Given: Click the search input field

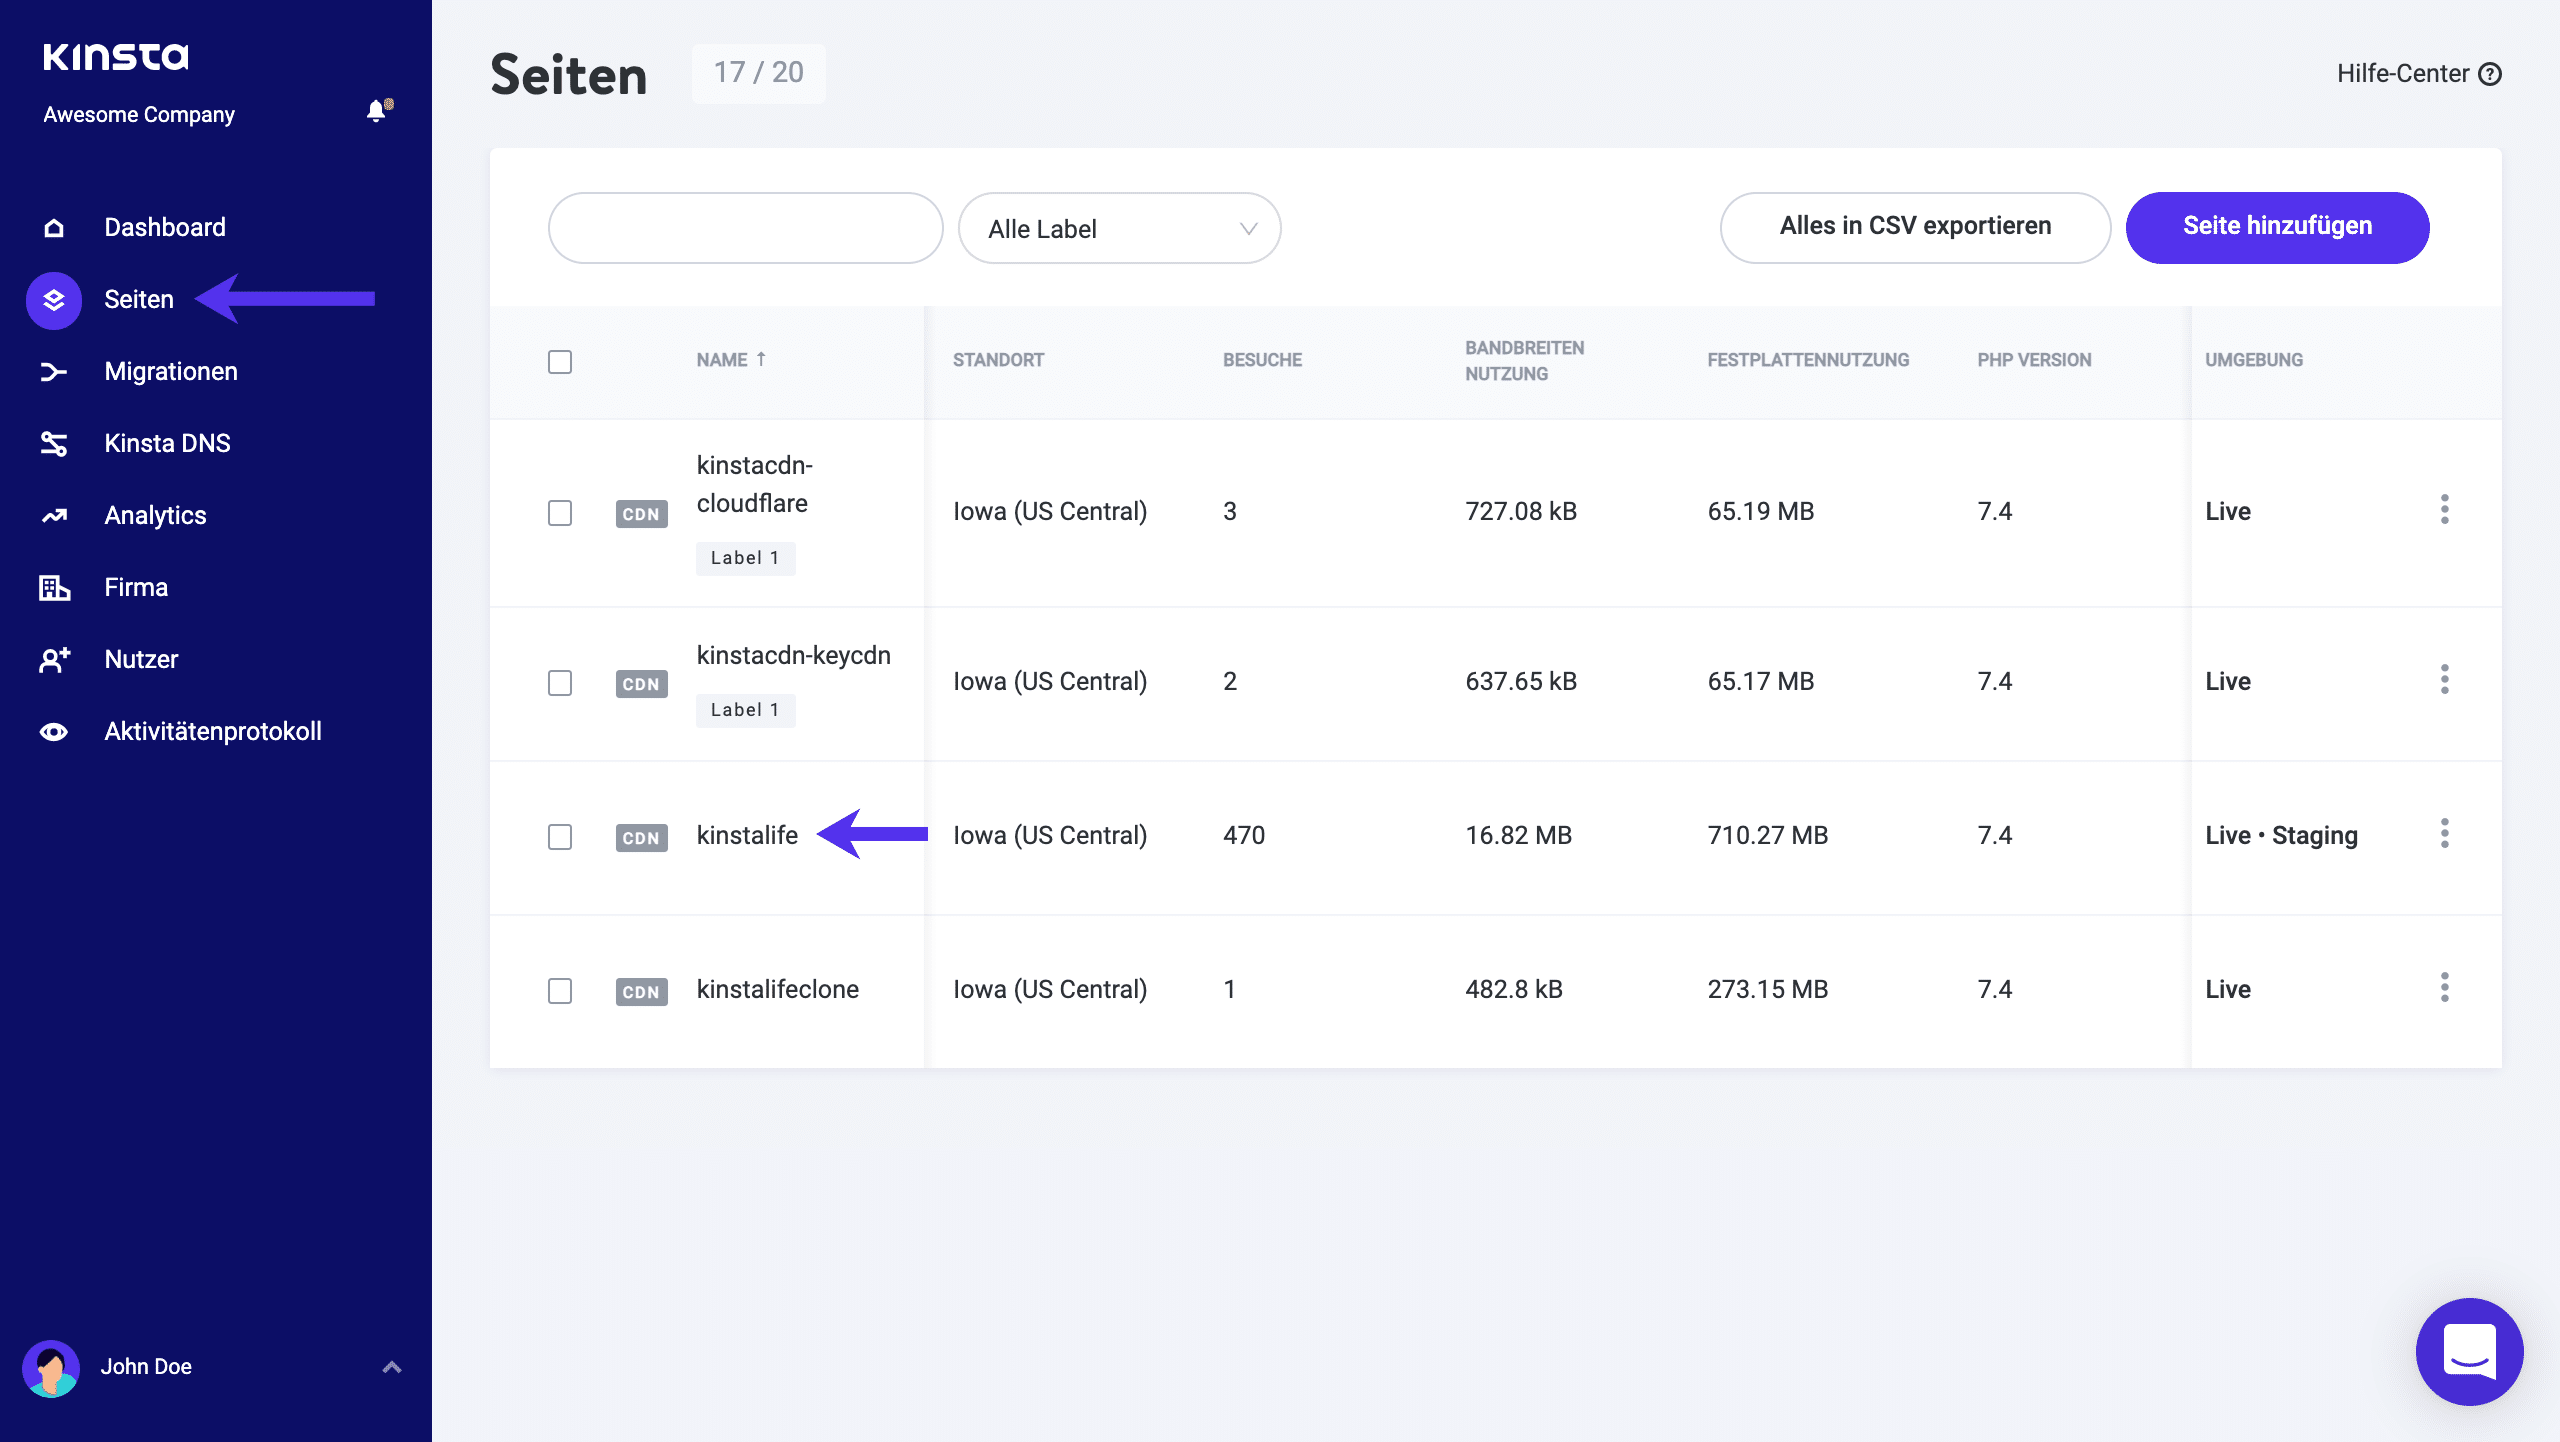Looking at the screenshot, I should [744, 227].
